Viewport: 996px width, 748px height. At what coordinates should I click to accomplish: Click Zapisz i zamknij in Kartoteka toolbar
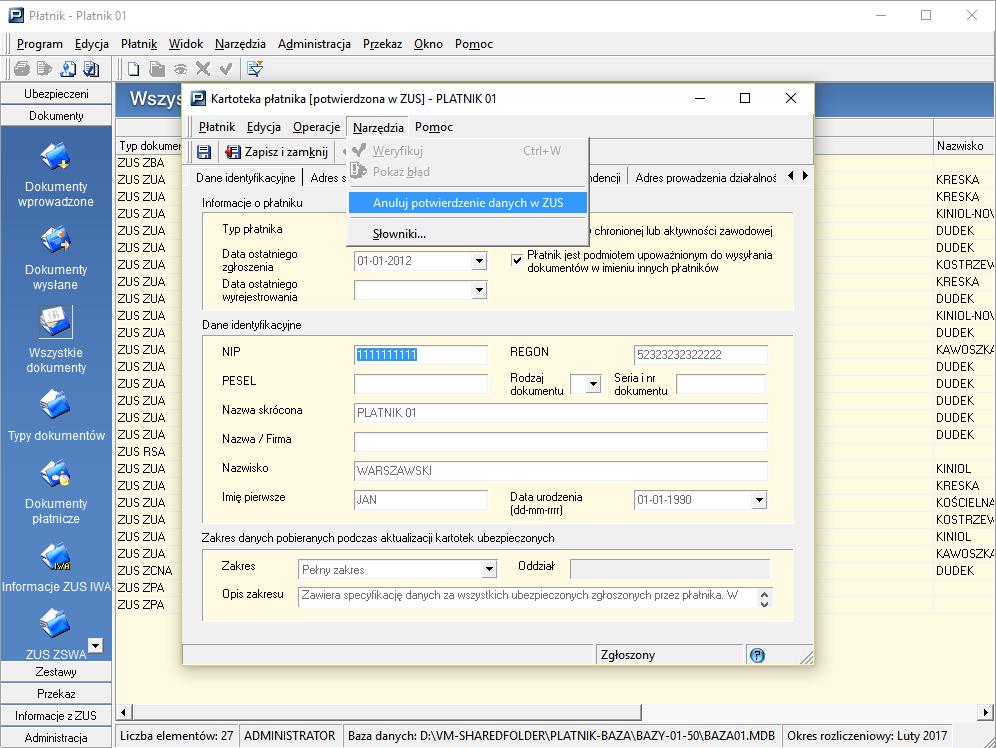pos(278,152)
